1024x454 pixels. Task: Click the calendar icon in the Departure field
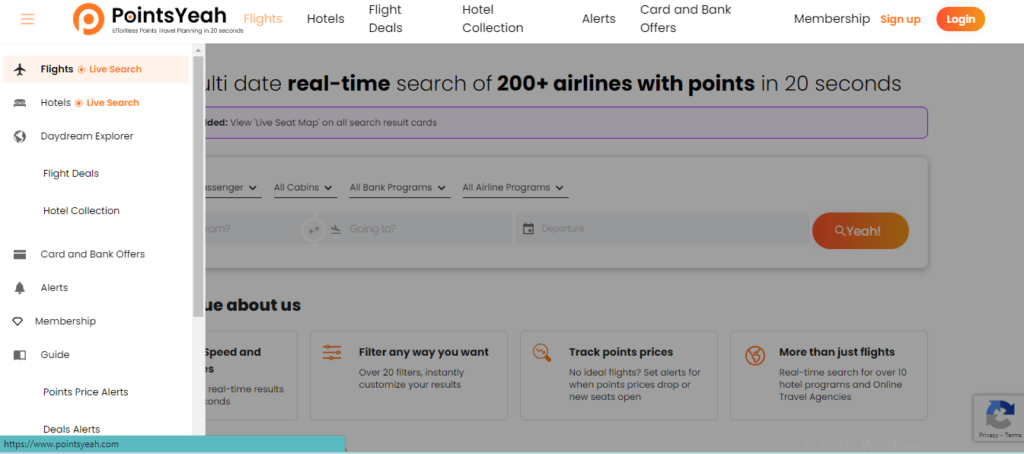pyautogui.click(x=528, y=229)
